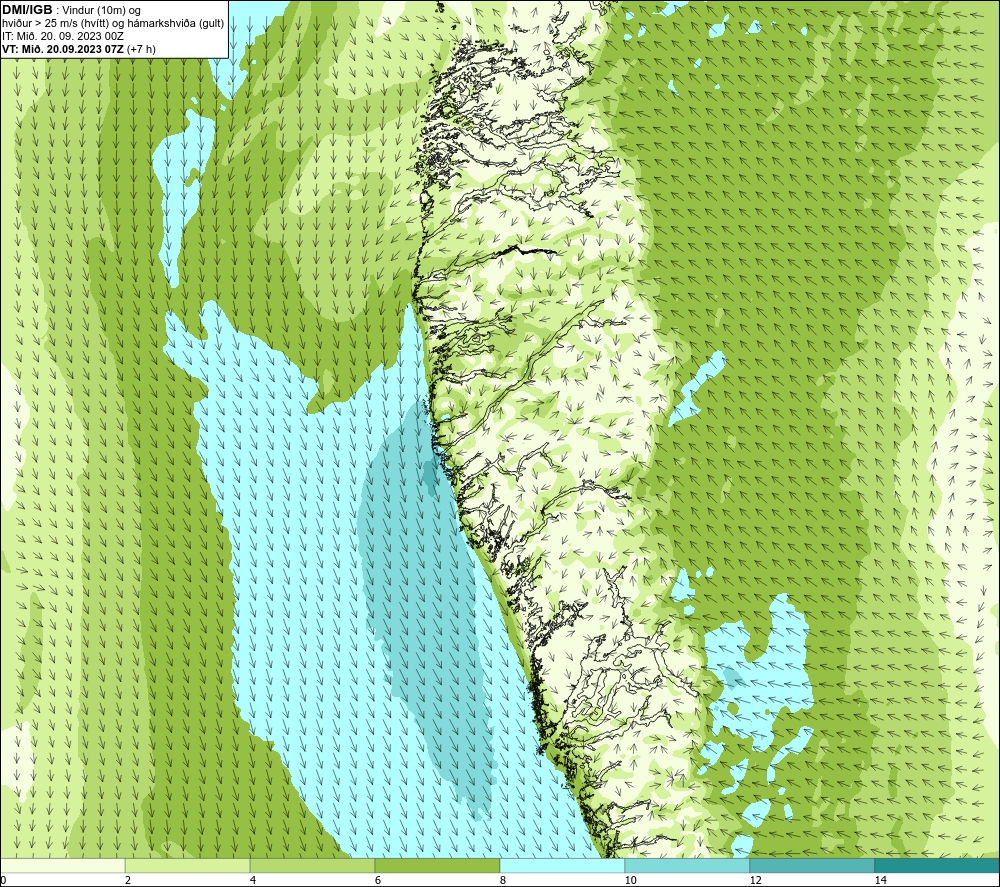
Task: Click the '2' value on the color scale
Action: pyautogui.click(x=128, y=880)
